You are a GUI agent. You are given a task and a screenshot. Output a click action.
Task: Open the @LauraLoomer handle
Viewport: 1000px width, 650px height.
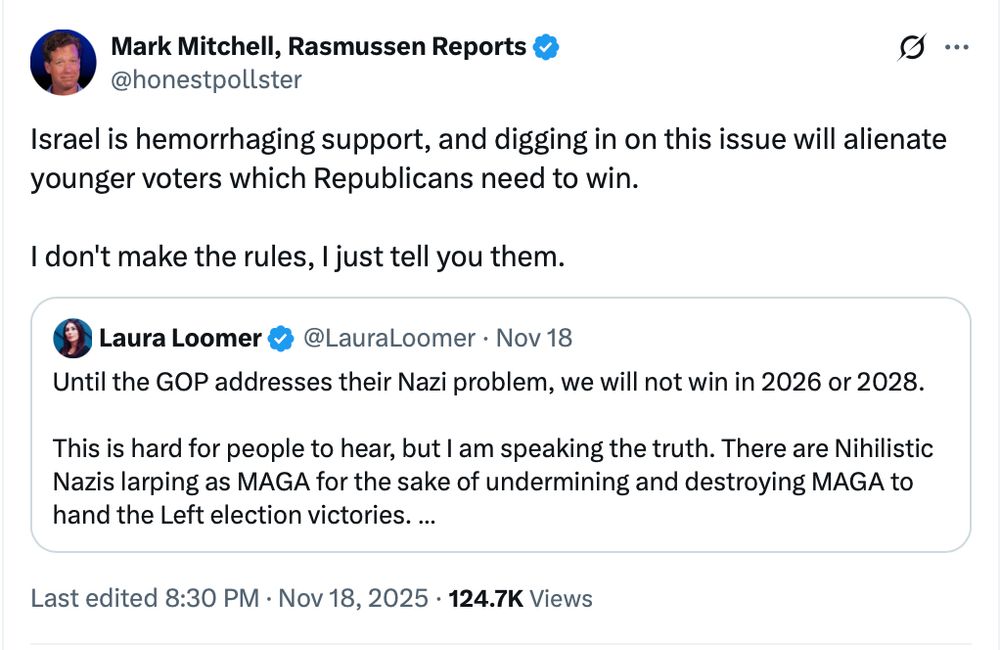click(388, 338)
